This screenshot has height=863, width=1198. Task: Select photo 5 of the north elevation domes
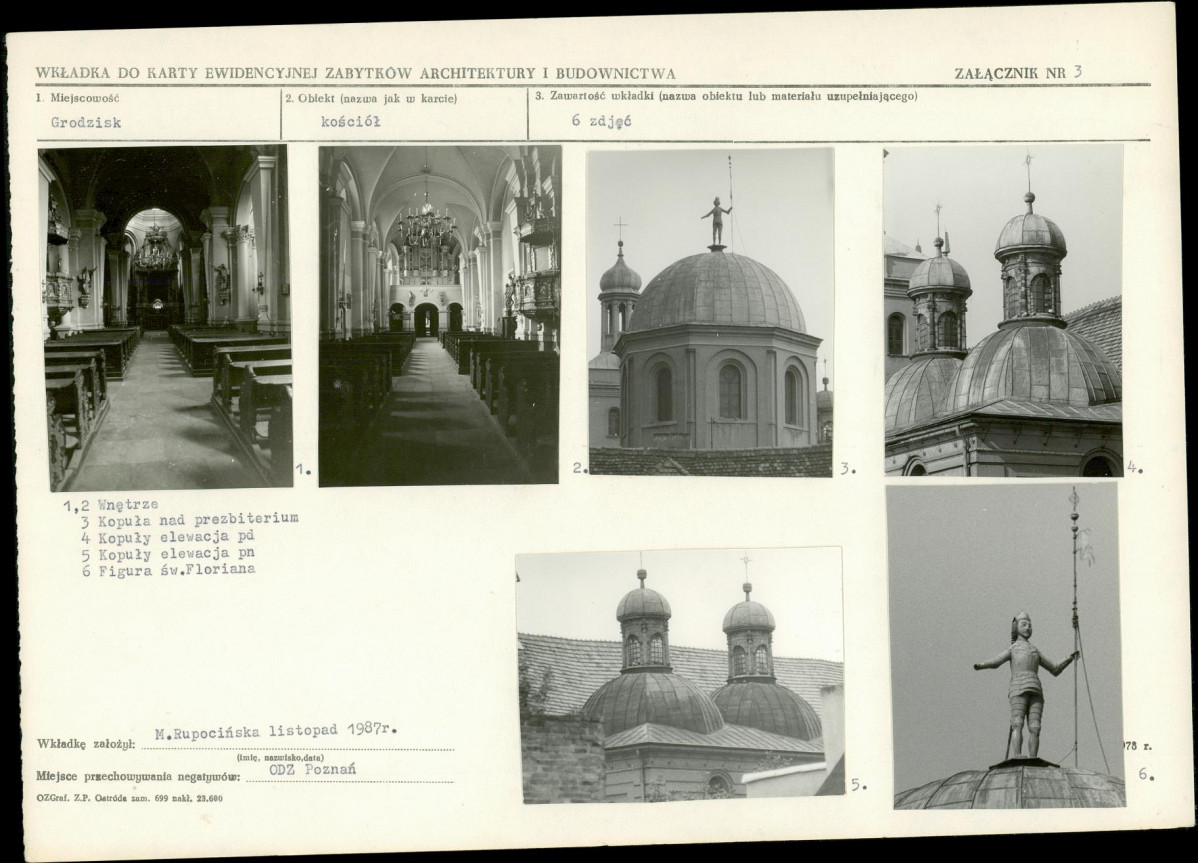(680, 675)
